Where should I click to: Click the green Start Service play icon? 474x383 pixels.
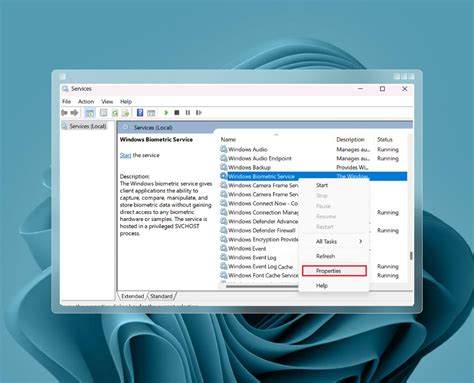tap(166, 113)
